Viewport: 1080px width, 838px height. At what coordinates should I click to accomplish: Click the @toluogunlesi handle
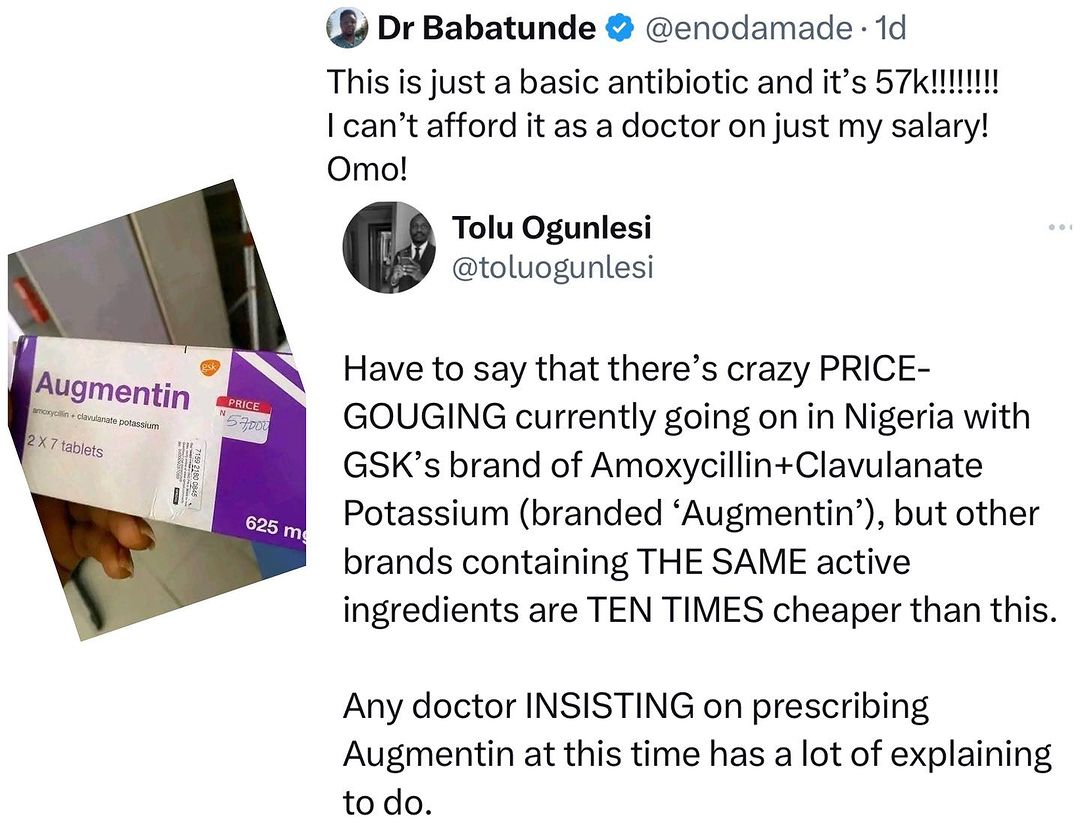point(553,268)
